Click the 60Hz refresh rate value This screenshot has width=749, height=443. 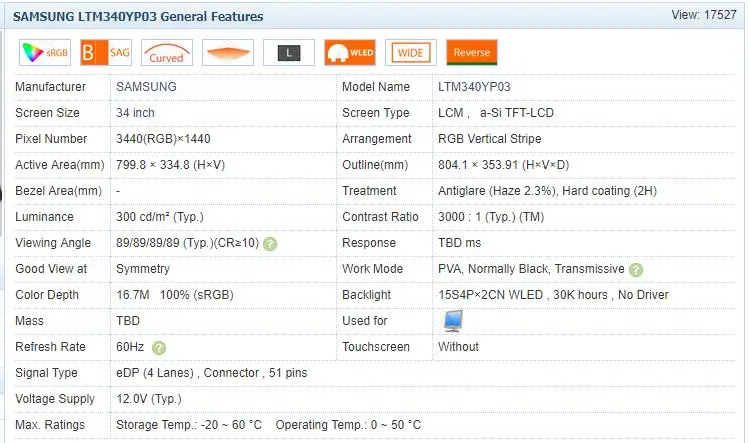(x=130, y=347)
